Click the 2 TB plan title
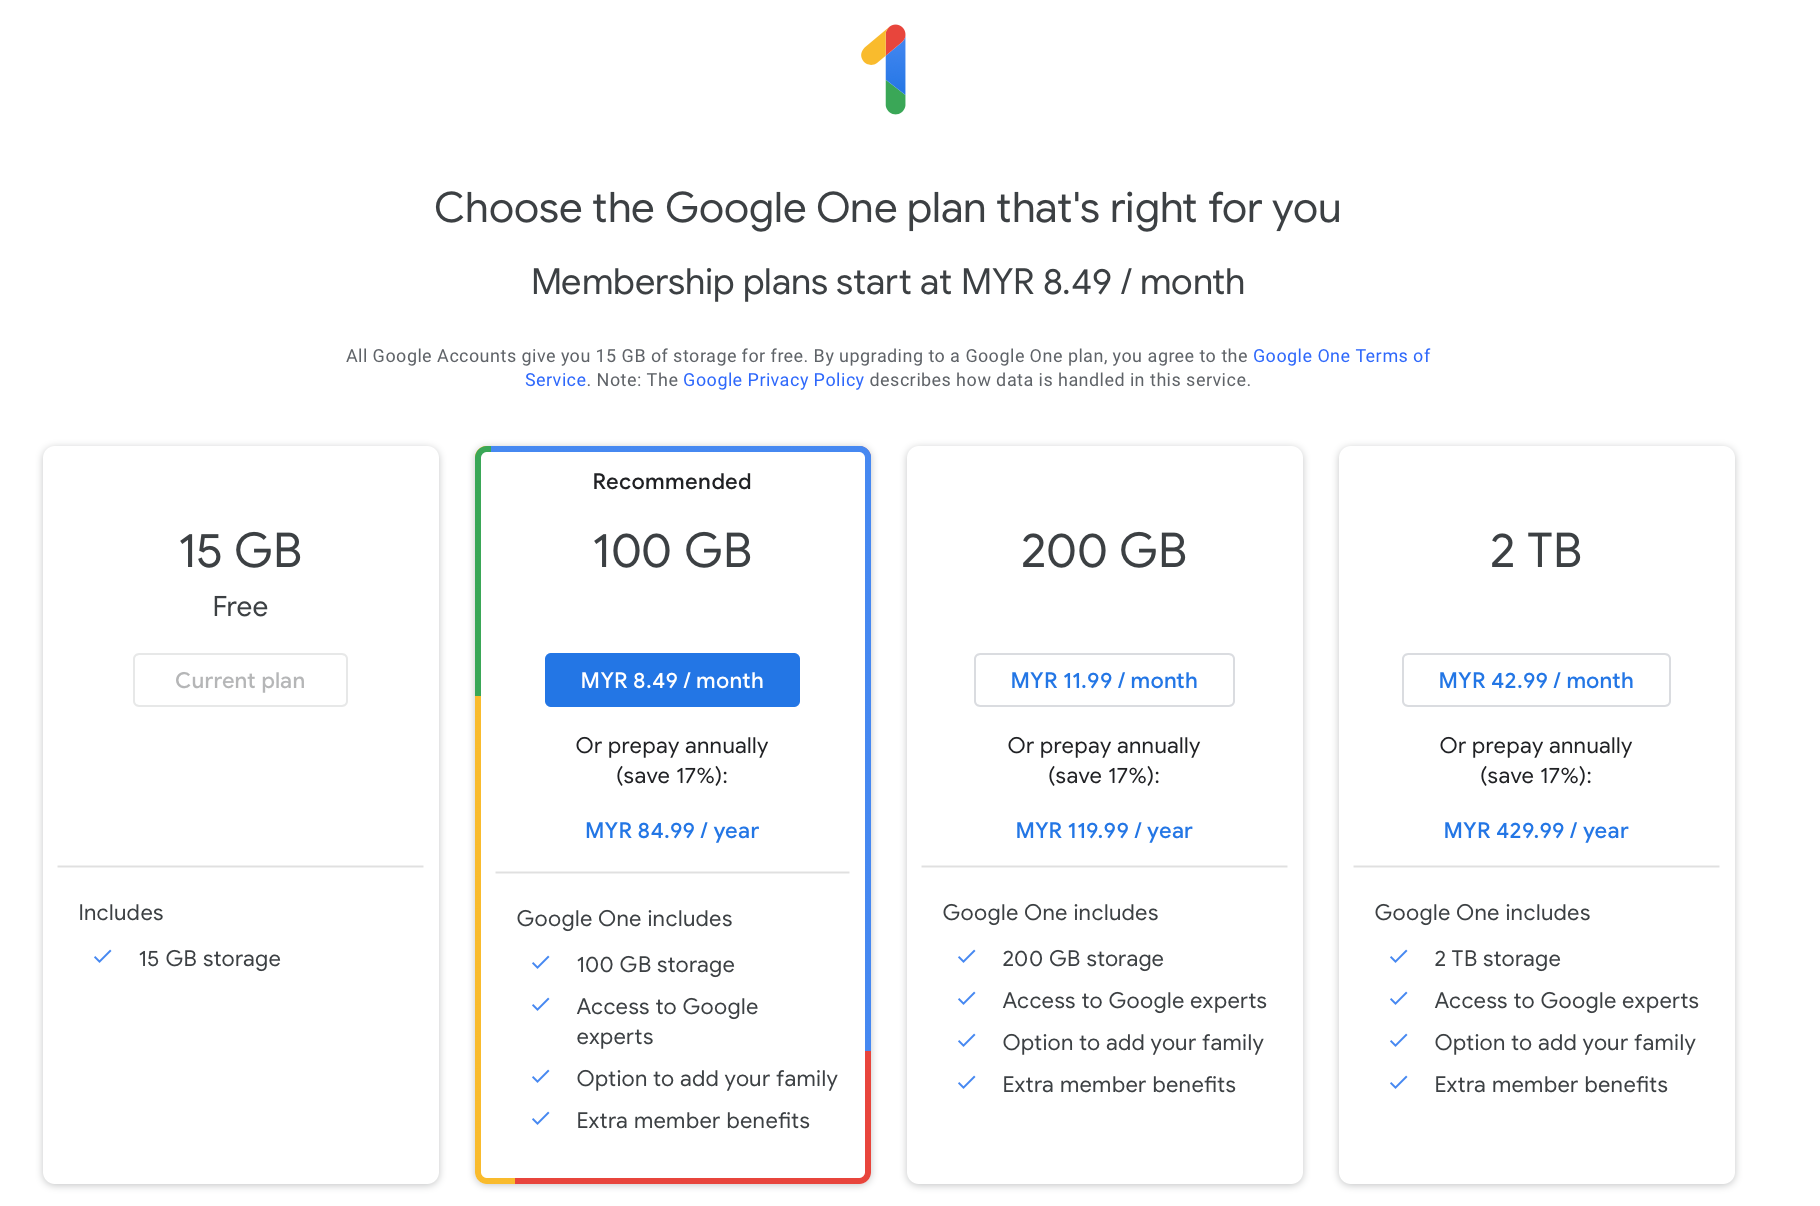Viewport: 1820px width, 1206px height. (x=1536, y=550)
